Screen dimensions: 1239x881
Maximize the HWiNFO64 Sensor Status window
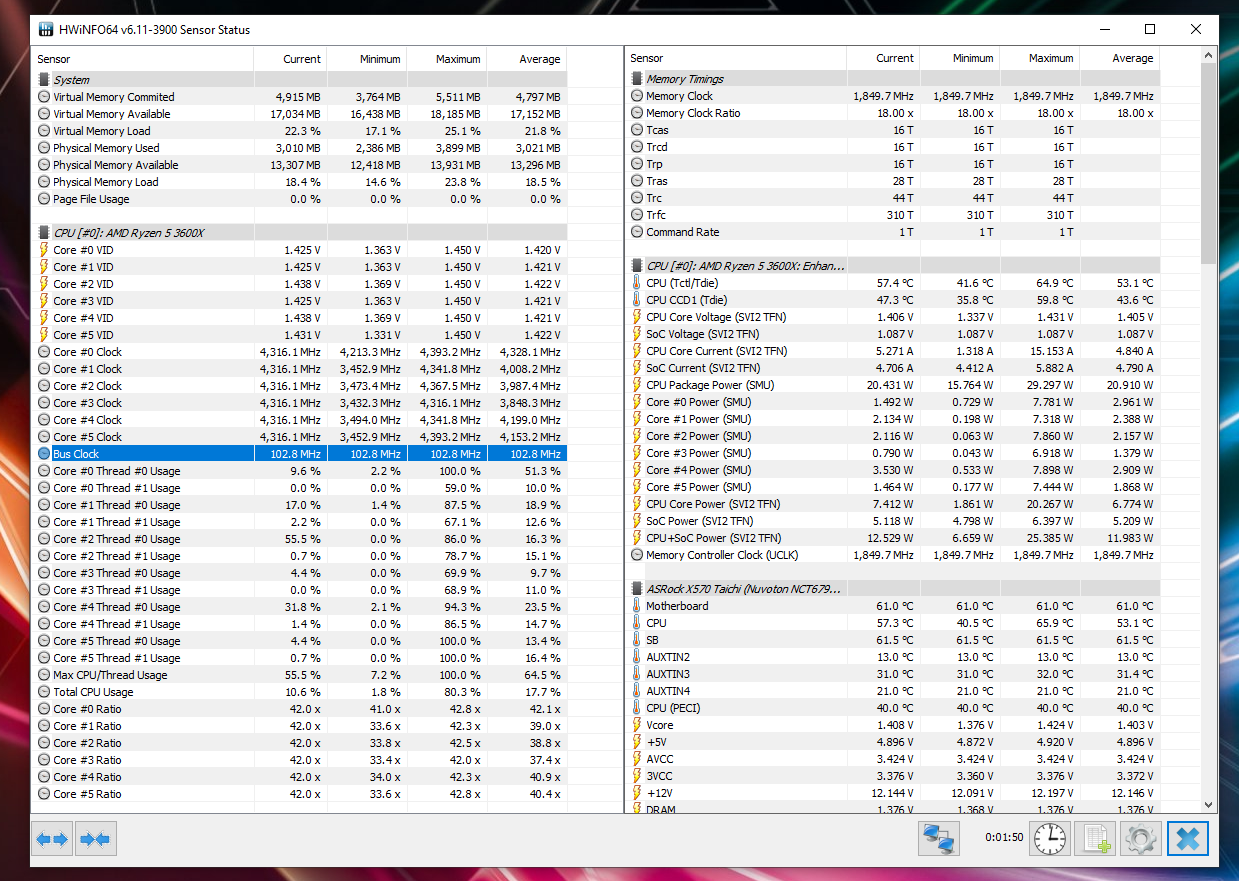click(x=1150, y=29)
